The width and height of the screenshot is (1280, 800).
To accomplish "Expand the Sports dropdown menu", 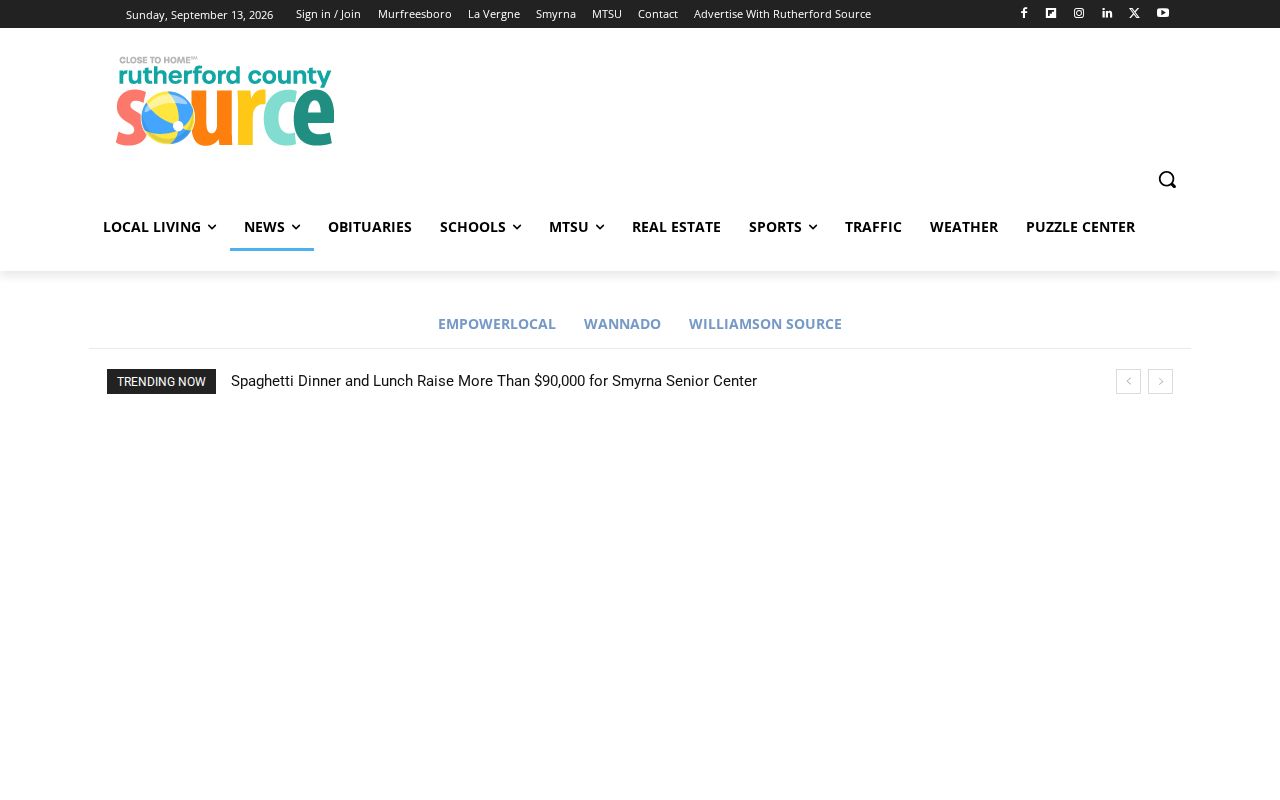I will (x=783, y=227).
